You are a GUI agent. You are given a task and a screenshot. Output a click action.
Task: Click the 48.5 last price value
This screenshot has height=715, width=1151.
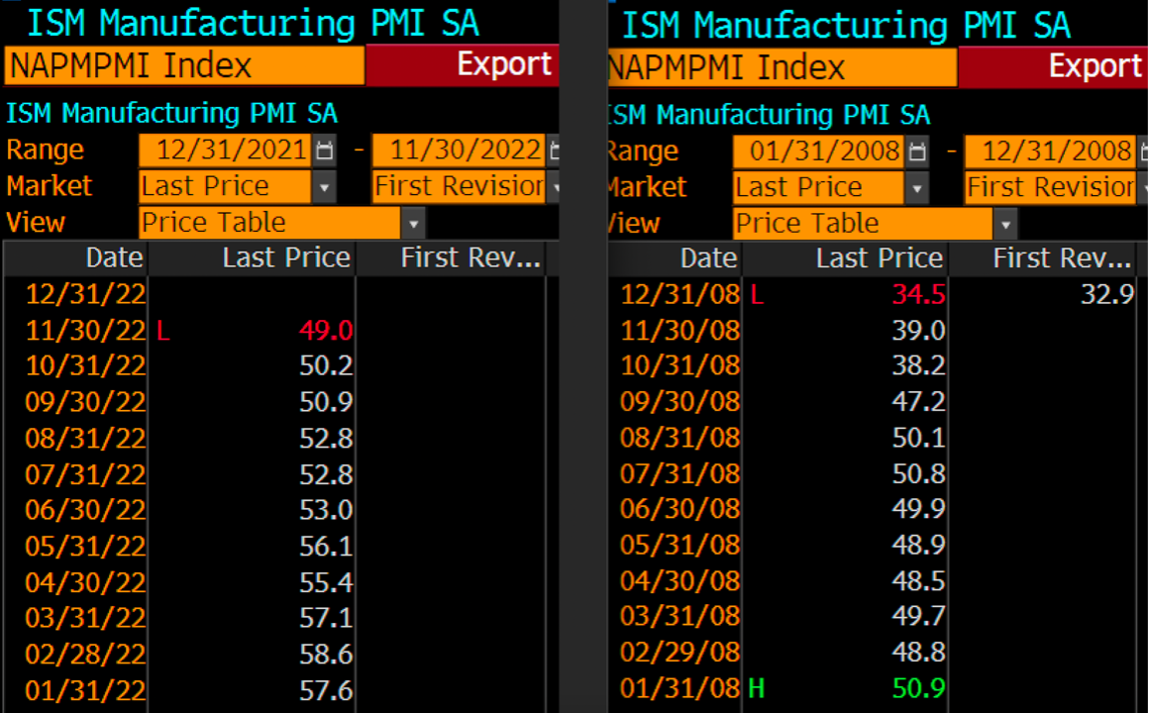pos(918,582)
